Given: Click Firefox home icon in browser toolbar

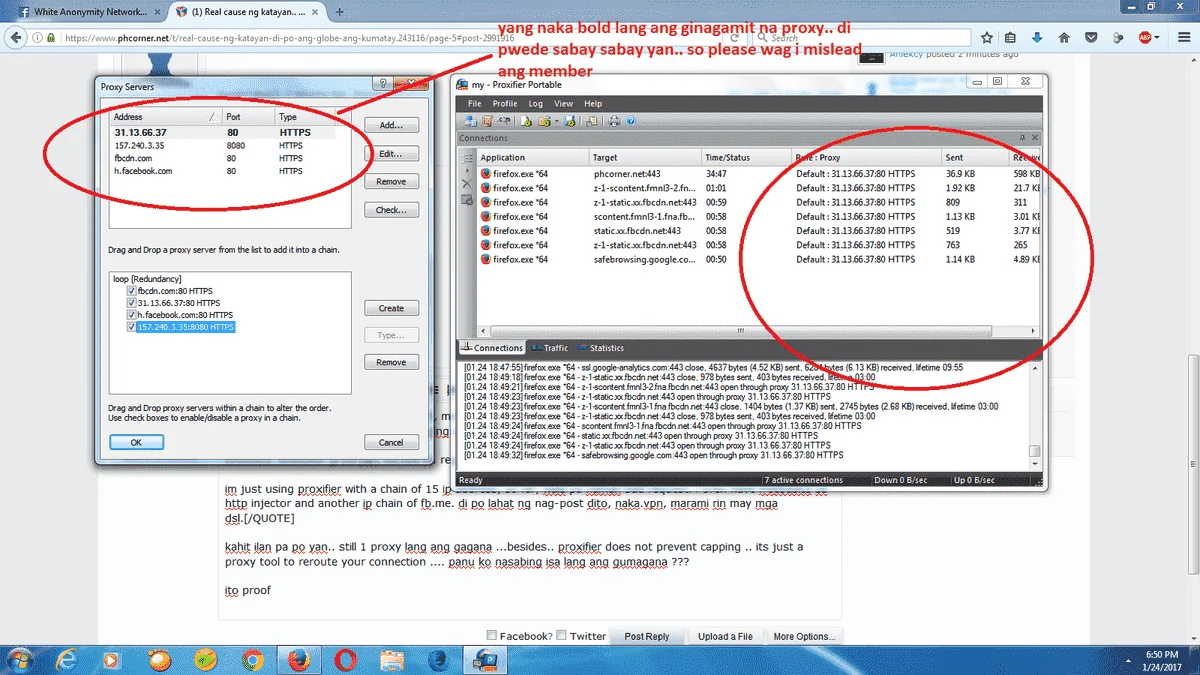Looking at the screenshot, I should coord(1064,38).
